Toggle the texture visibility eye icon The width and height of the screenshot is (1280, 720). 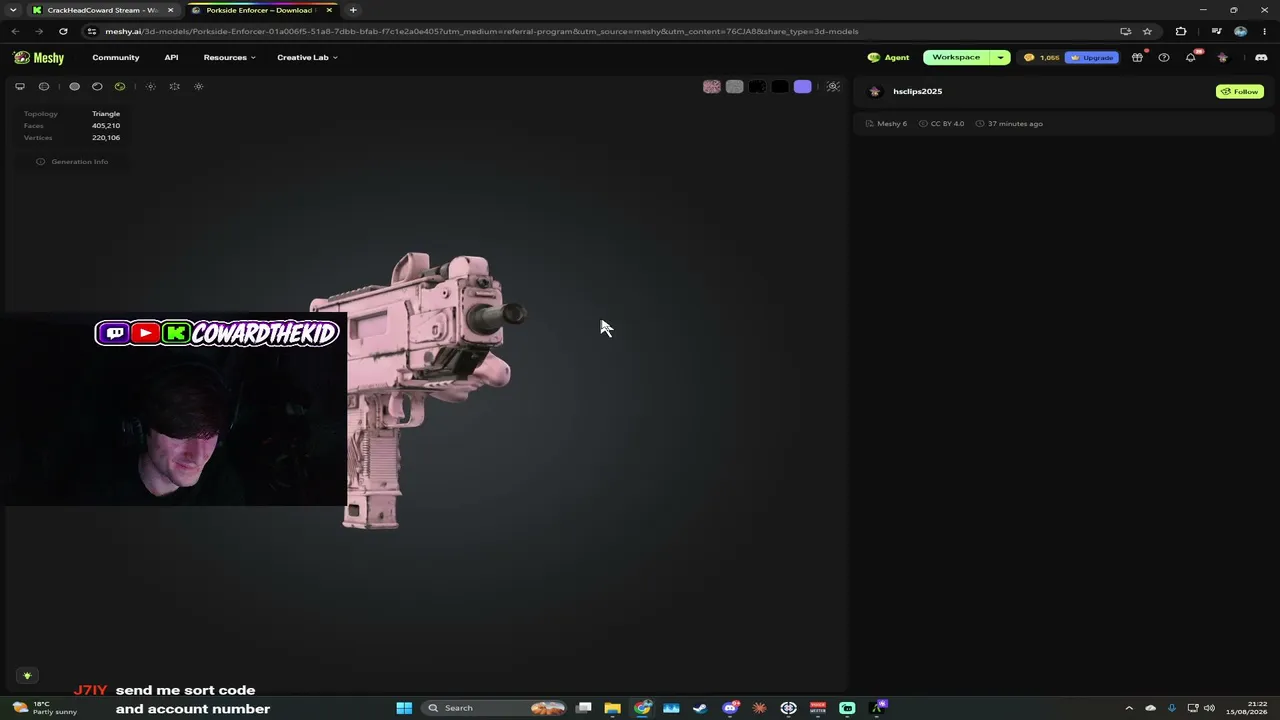pos(833,87)
